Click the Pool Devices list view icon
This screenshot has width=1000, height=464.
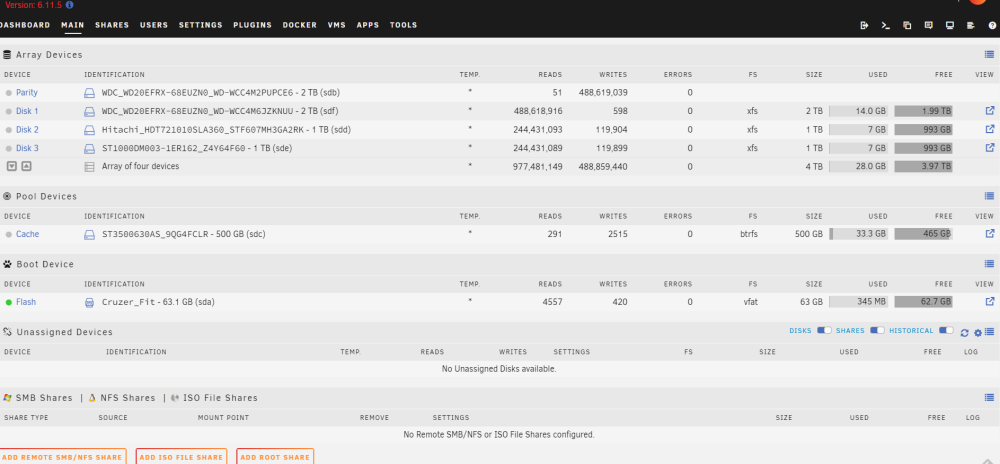pyautogui.click(x=989, y=196)
